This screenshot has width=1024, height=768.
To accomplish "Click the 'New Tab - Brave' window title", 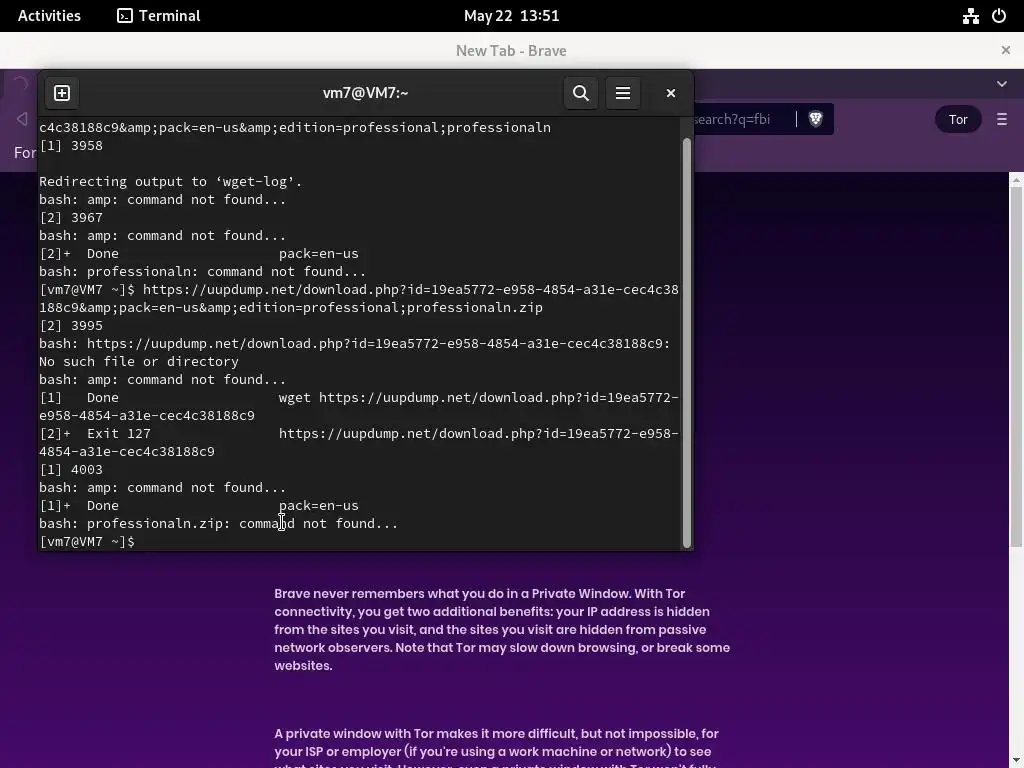I will (511, 50).
